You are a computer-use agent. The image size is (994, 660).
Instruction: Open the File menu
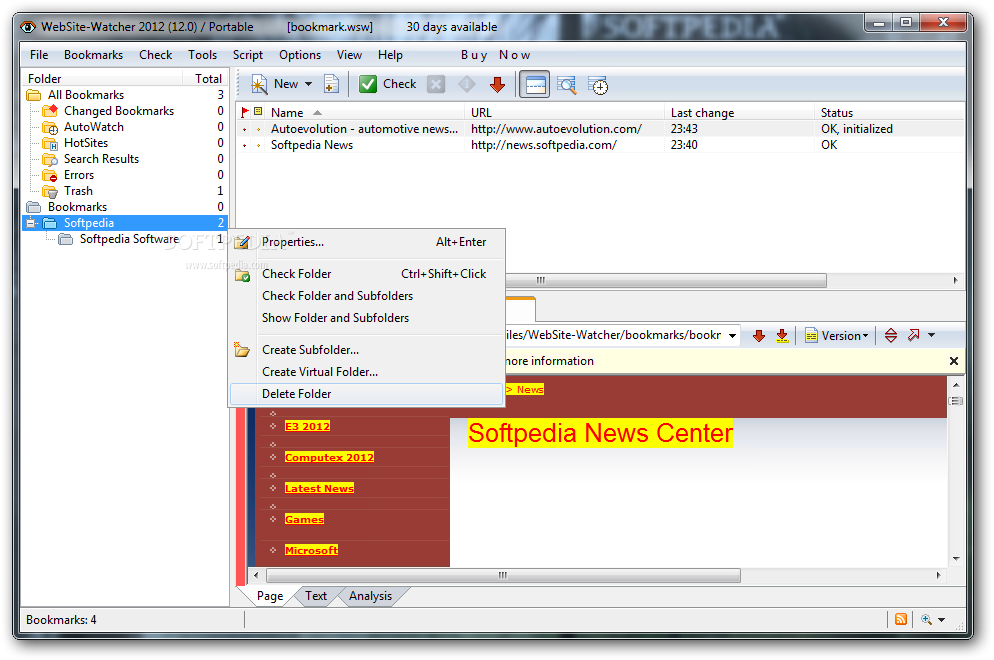click(x=39, y=55)
